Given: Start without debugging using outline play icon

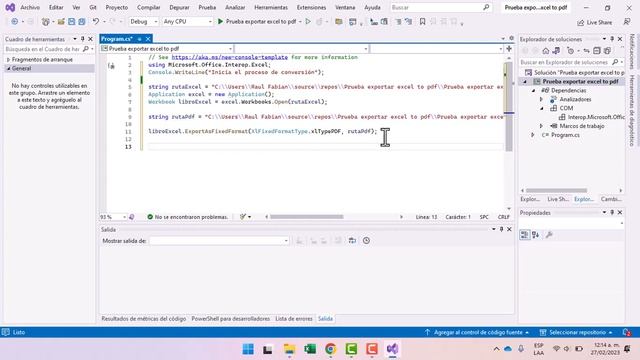Looking at the screenshot, I should (308, 21).
